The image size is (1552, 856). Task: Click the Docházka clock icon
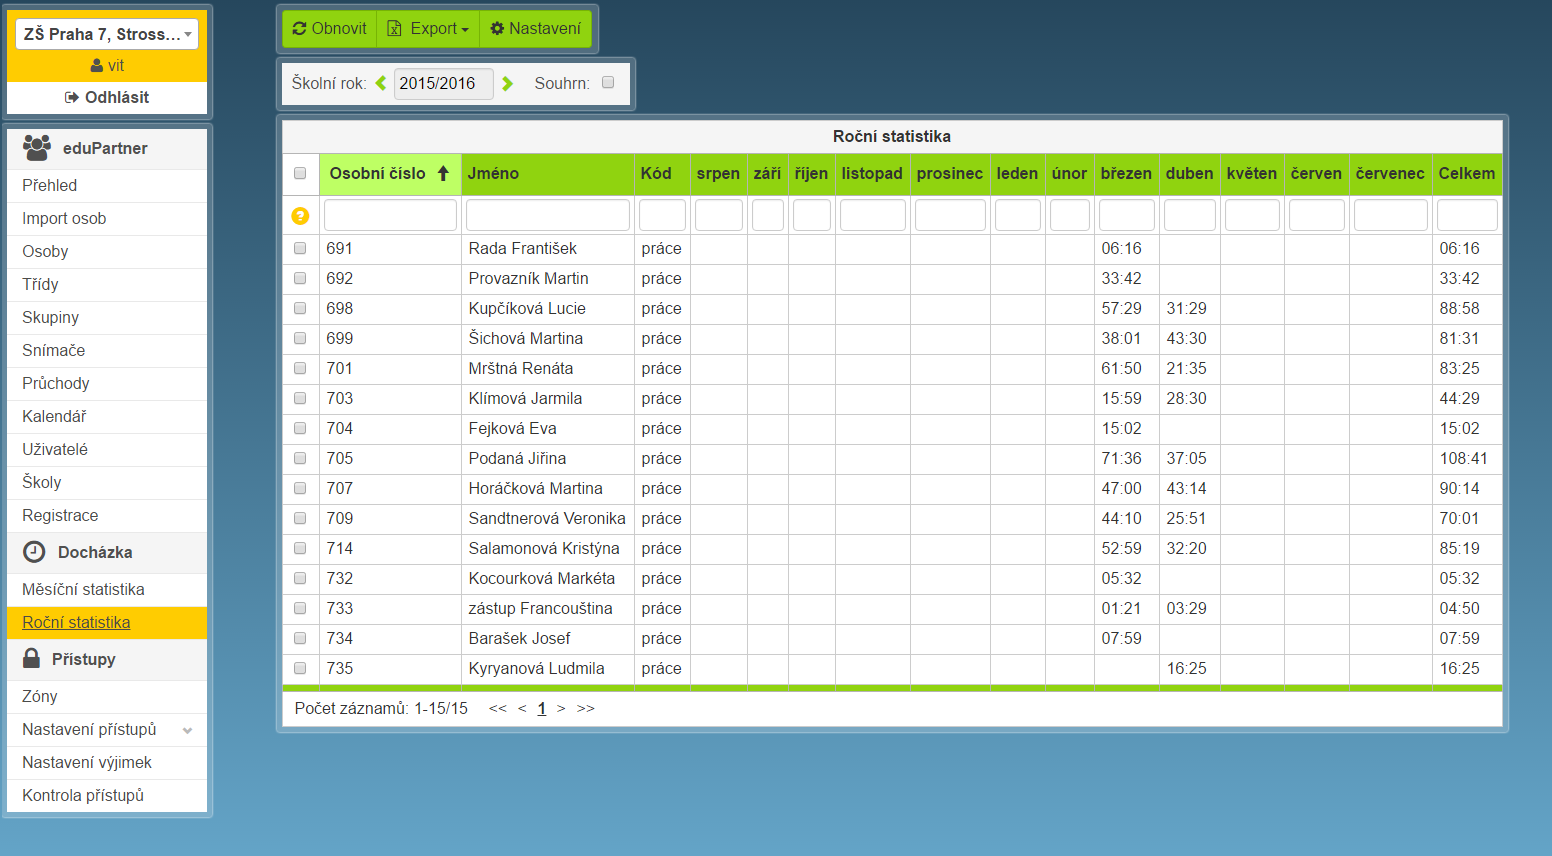[x=34, y=552]
